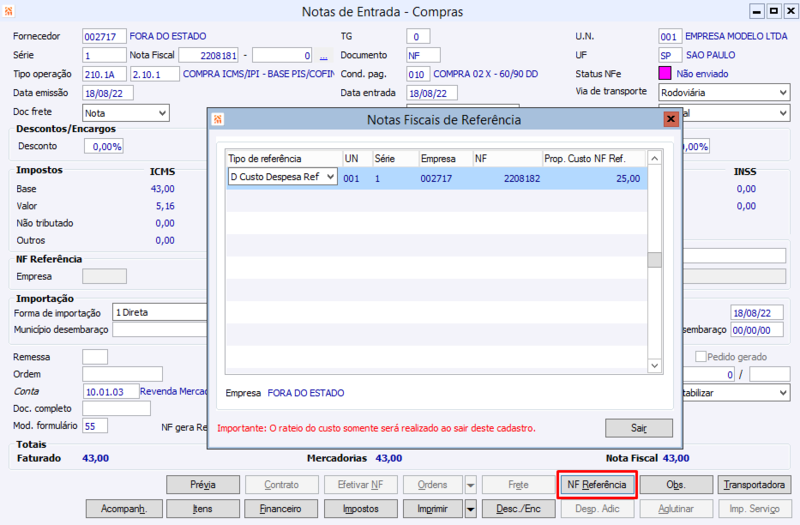Screen dimensions: 800x525
Task: Click the Desc./Enc button
Action: pyautogui.click(x=518, y=509)
